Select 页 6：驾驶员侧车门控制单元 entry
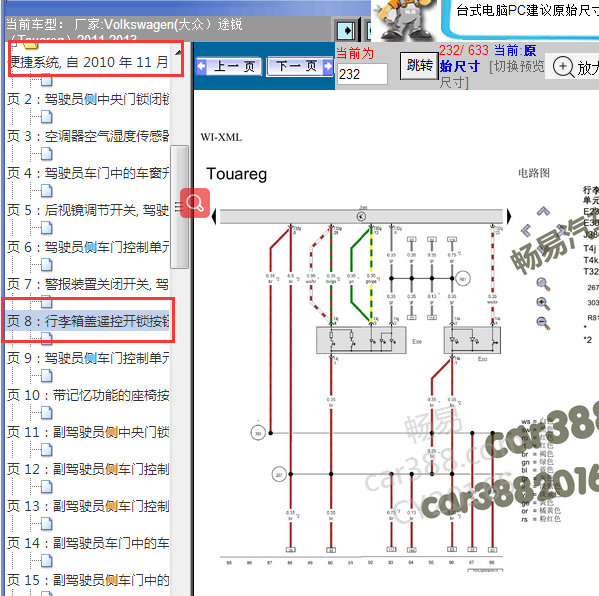 coord(88,247)
